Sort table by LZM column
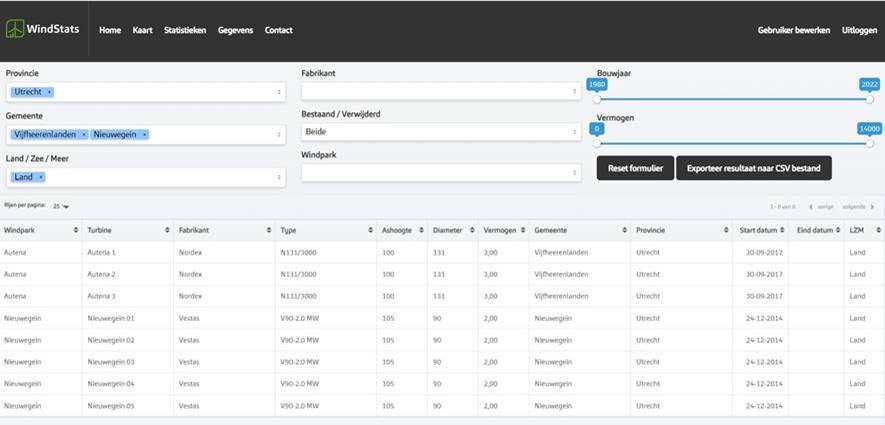 click(878, 230)
